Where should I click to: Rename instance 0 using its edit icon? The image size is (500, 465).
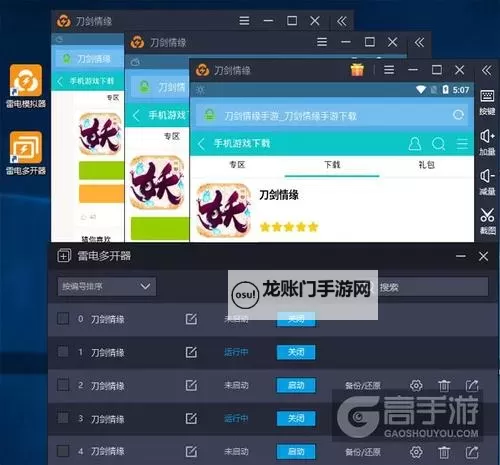point(191,319)
